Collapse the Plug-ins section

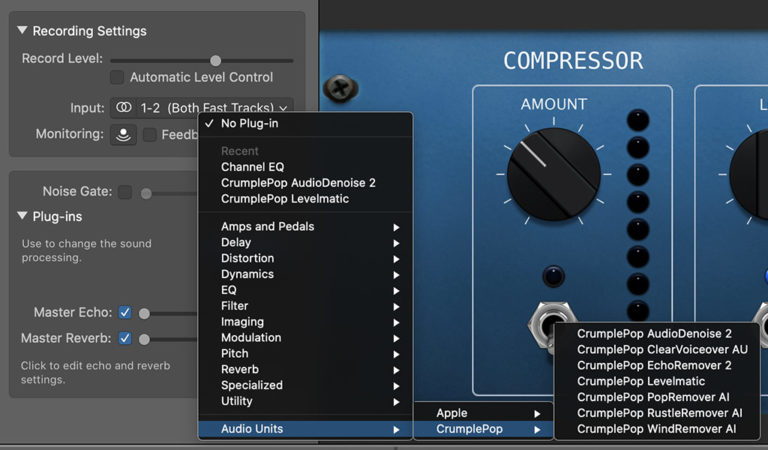point(22,216)
